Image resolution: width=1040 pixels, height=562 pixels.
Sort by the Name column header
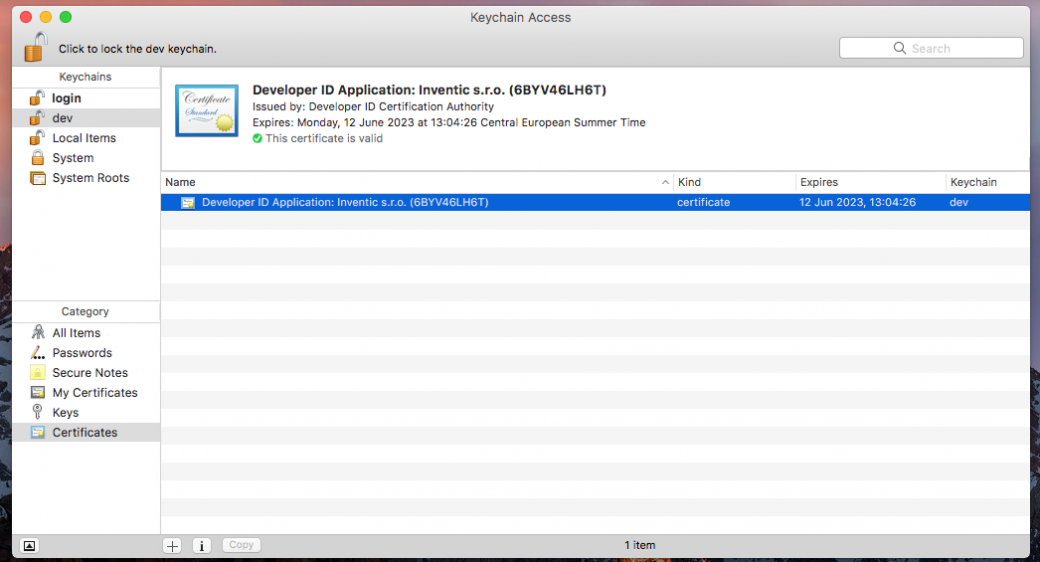click(417, 182)
